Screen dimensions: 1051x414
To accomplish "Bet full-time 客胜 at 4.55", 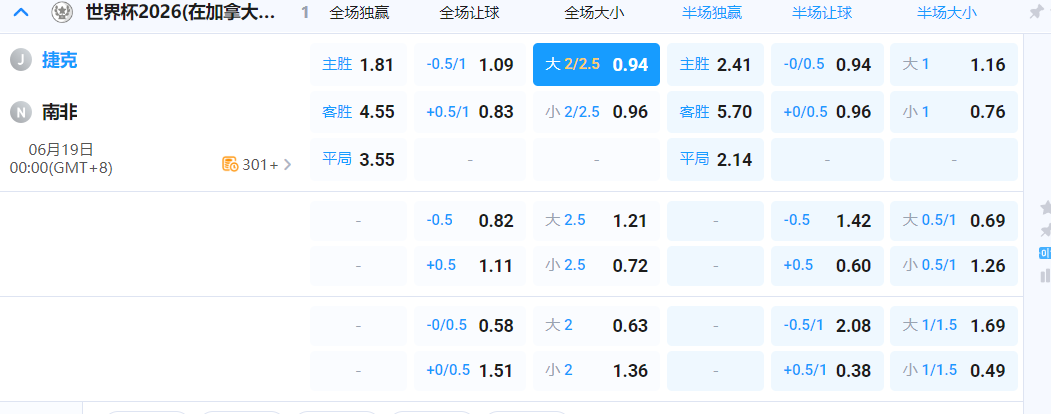I will [x=358, y=112].
